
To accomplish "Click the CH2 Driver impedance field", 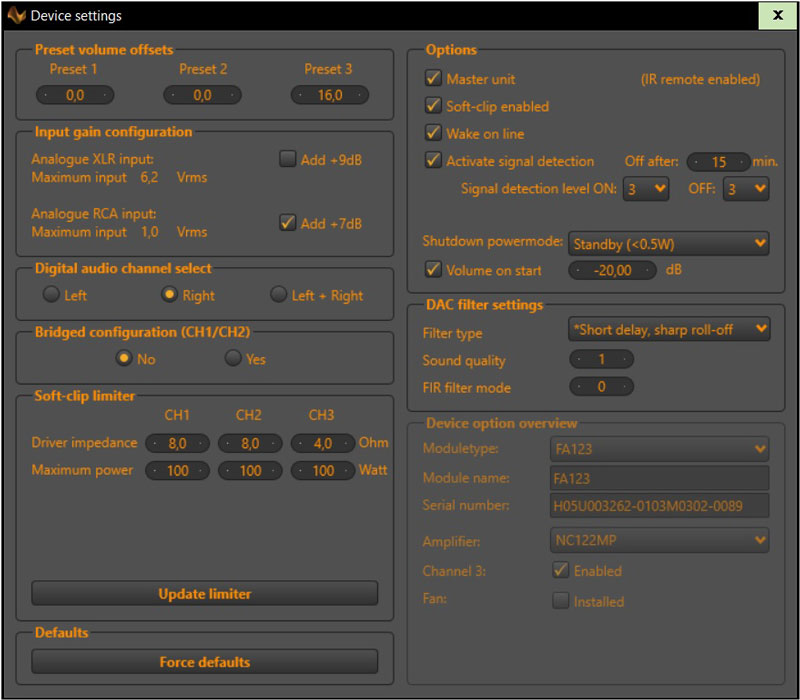I will point(250,443).
